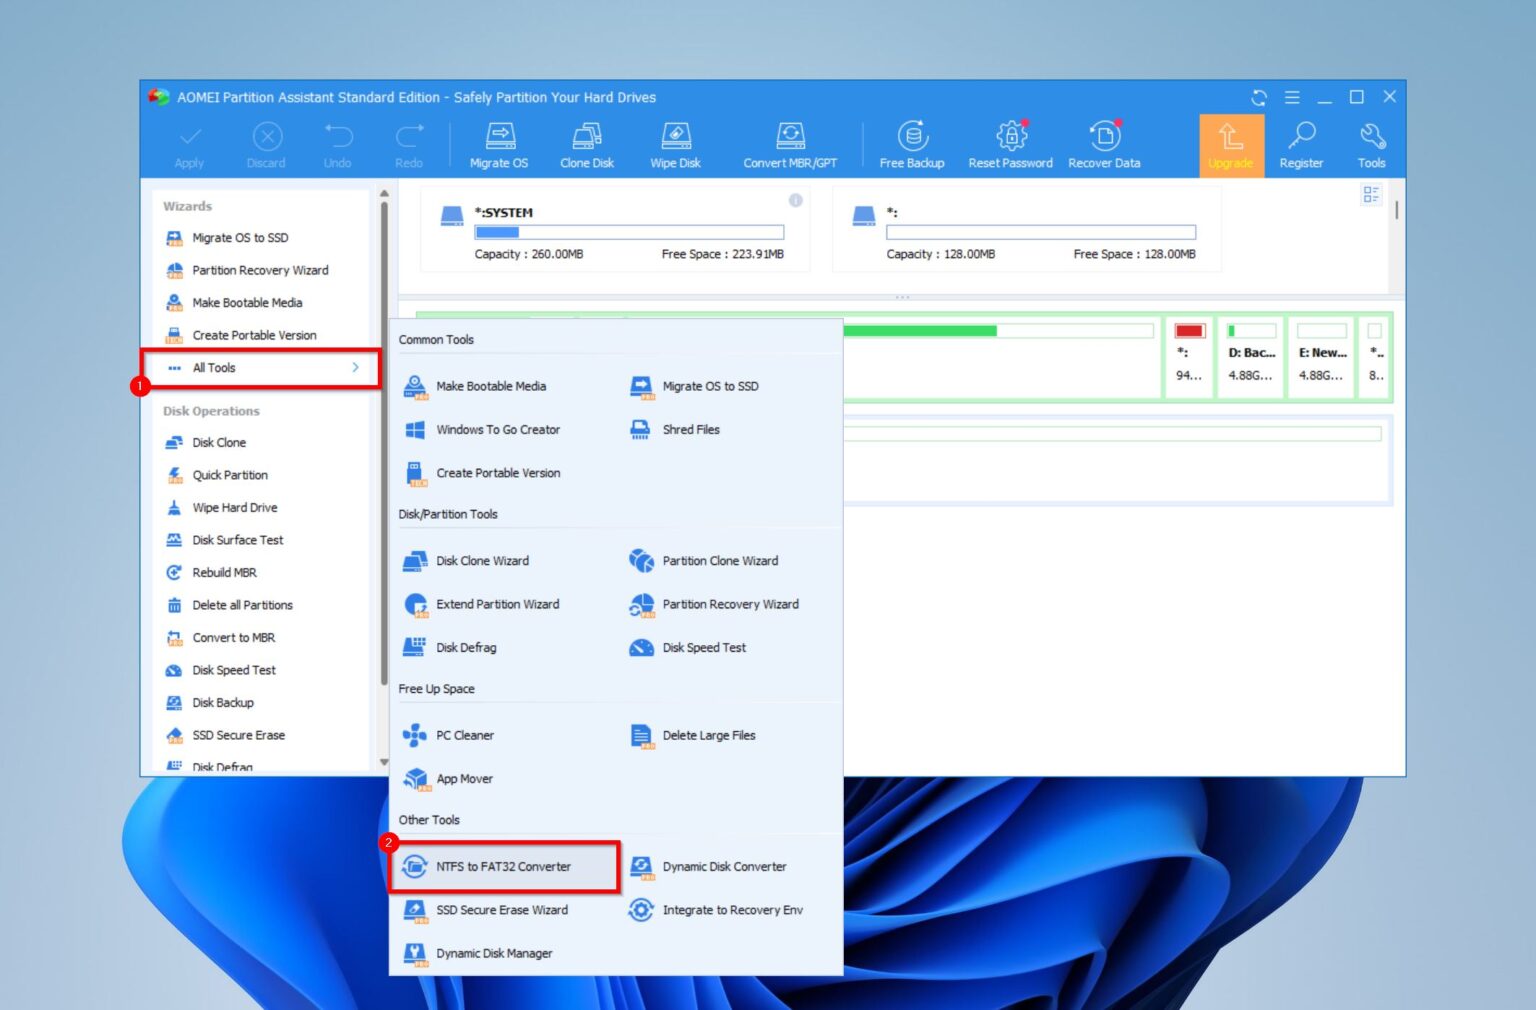Screen dimensions: 1536x1010
Task: Choose Wipe Hard Drive under Disk Operations
Action: (234, 507)
